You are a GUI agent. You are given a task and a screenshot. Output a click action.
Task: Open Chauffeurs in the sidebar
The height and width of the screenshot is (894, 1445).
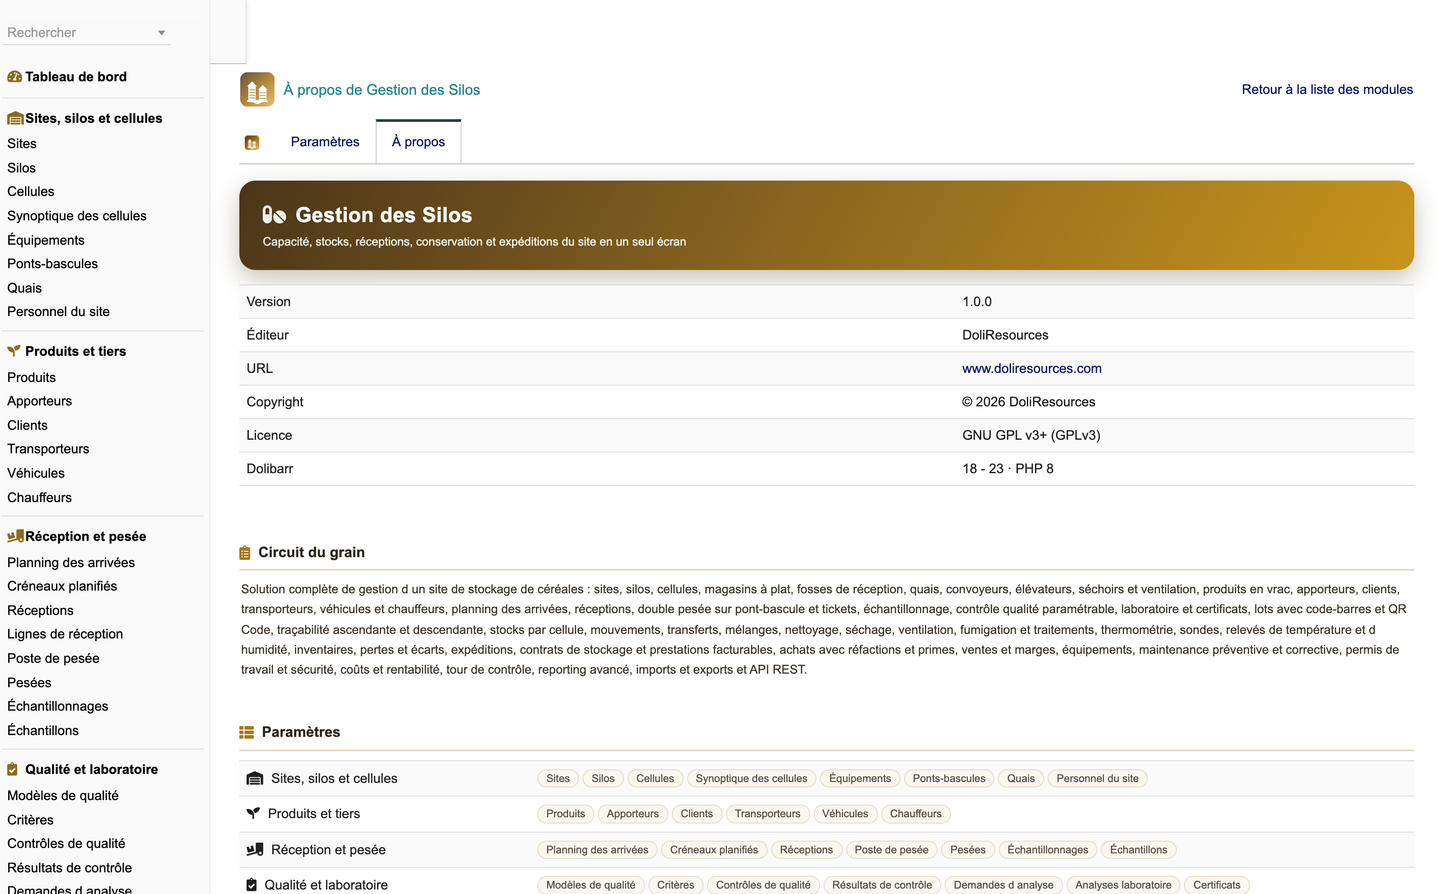pos(40,497)
